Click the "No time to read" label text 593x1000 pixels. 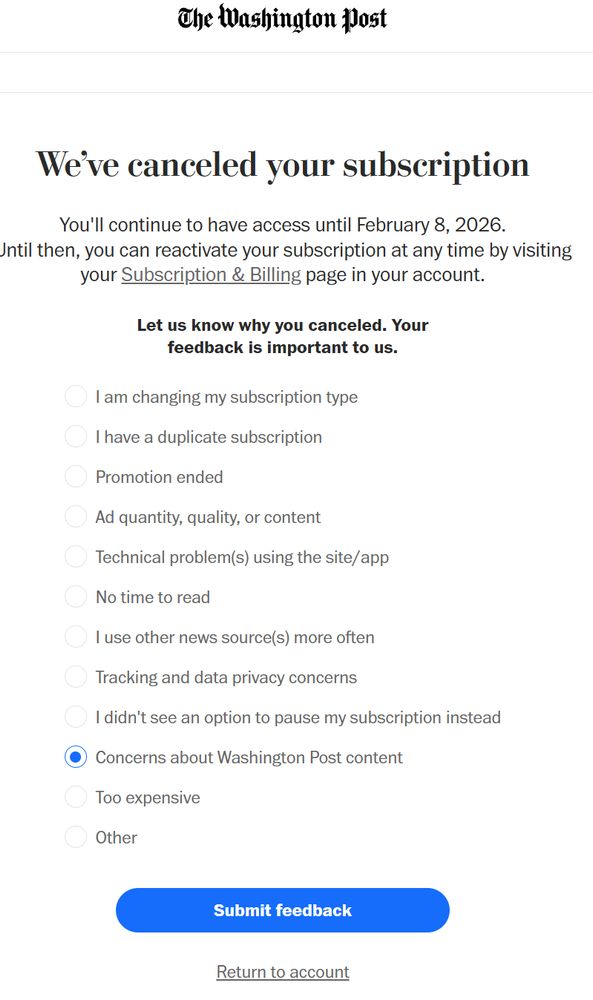(x=152, y=598)
